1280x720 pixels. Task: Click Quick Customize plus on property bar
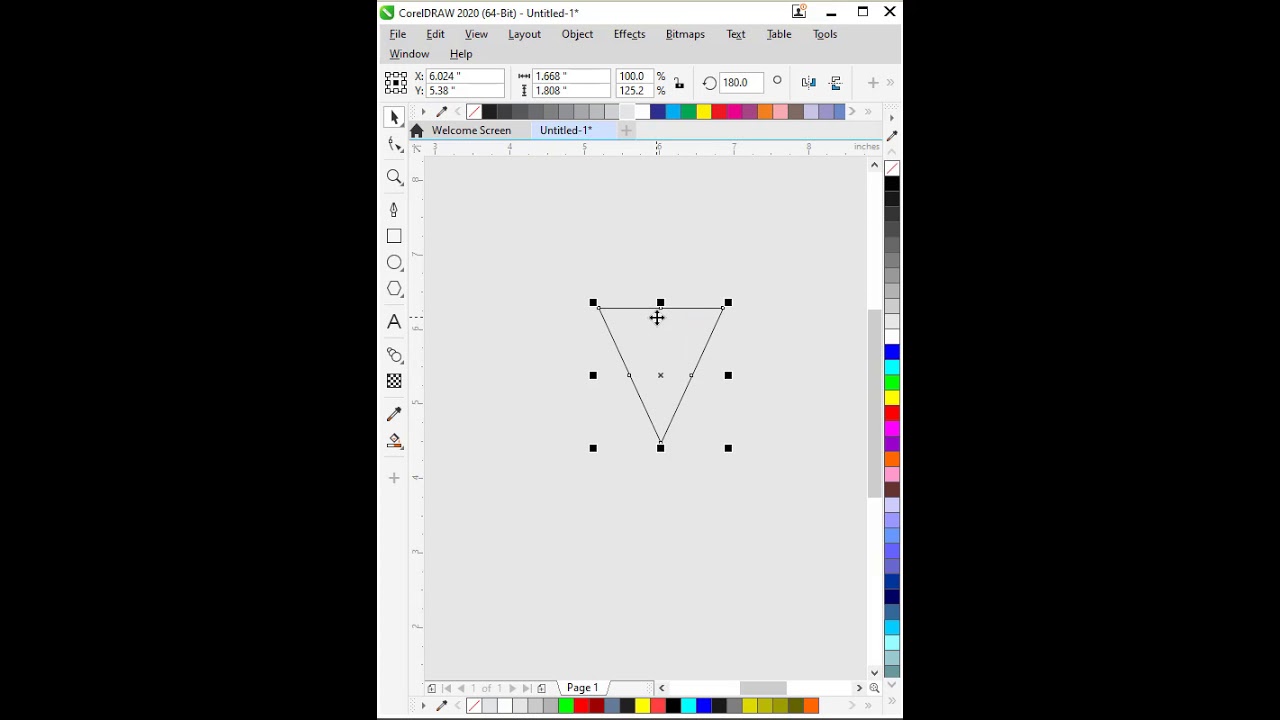click(873, 83)
